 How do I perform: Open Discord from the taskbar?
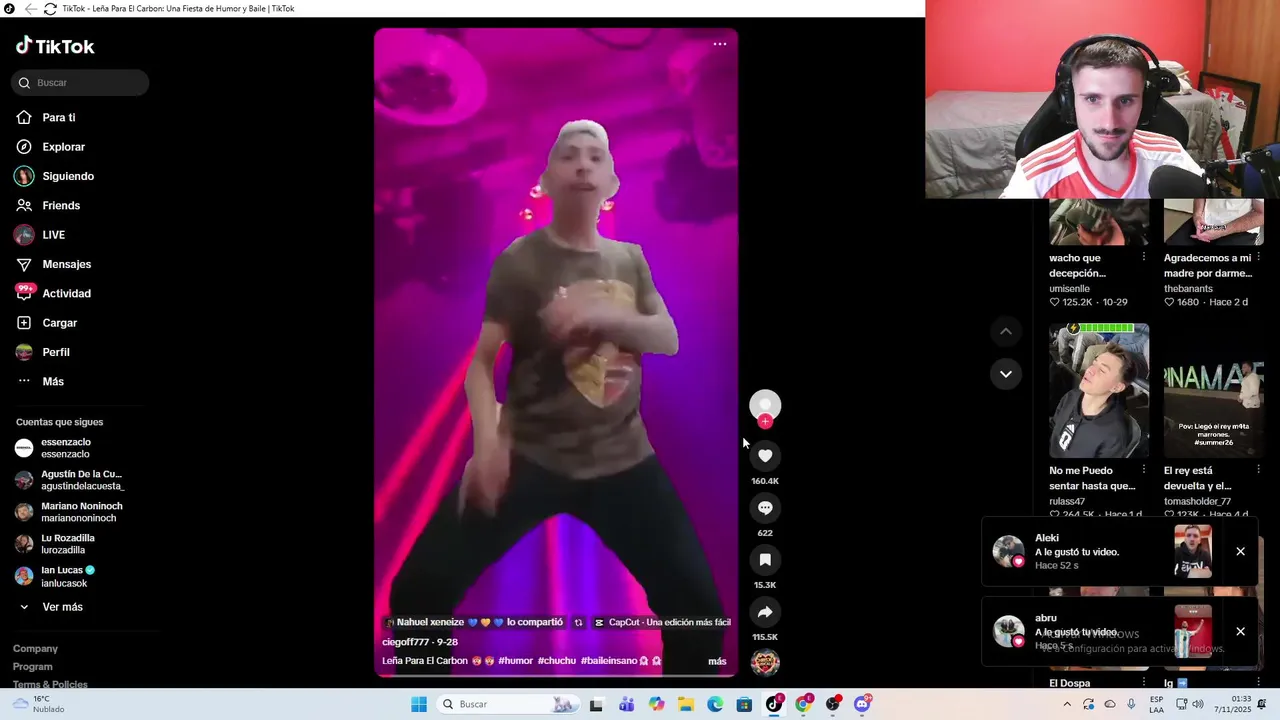point(862,705)
